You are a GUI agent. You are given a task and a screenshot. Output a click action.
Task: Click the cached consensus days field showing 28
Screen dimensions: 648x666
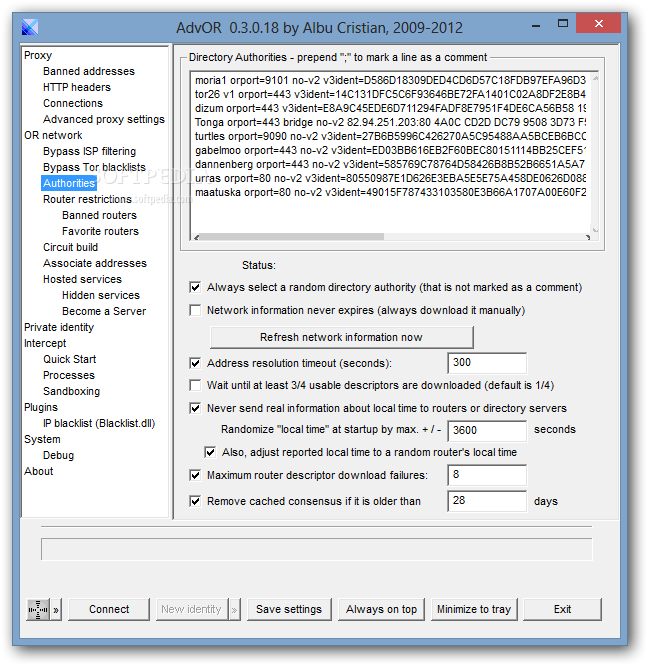tap(487, 501)
